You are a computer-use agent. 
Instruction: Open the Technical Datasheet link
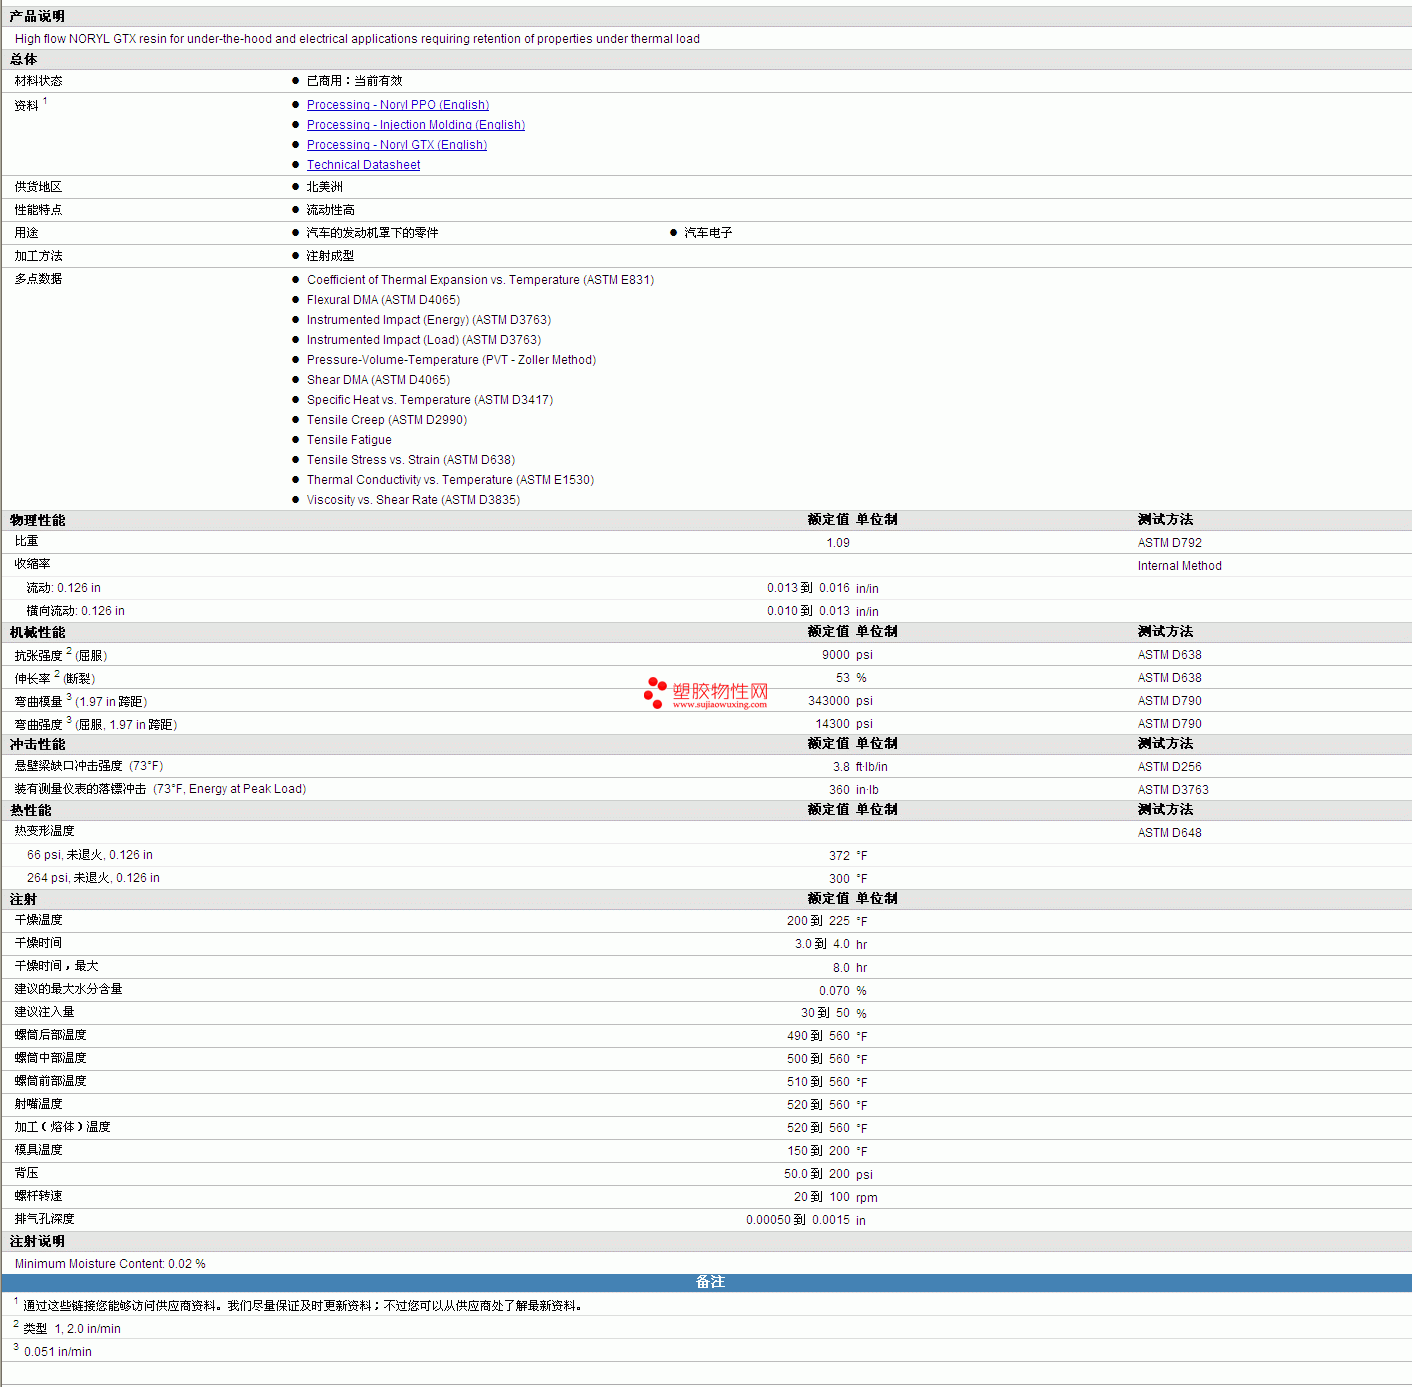[363, 165]
